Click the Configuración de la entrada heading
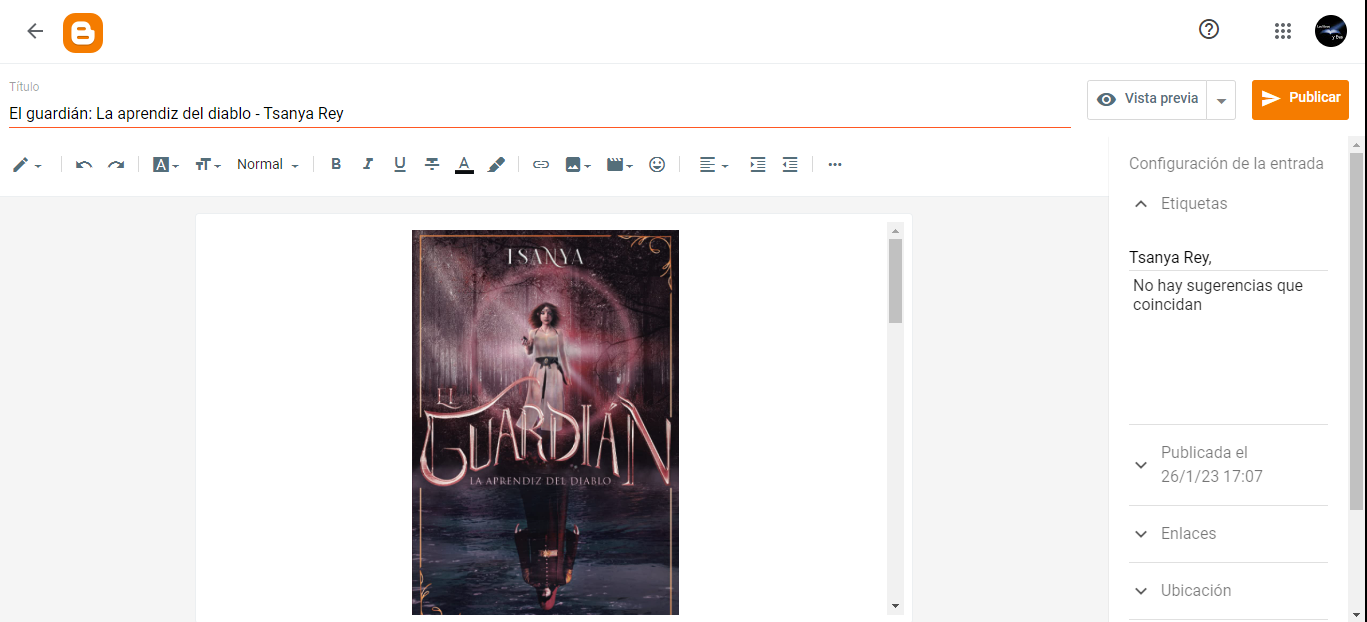The height and width of the screenshot is (622, 1367). pos(1226,164)
